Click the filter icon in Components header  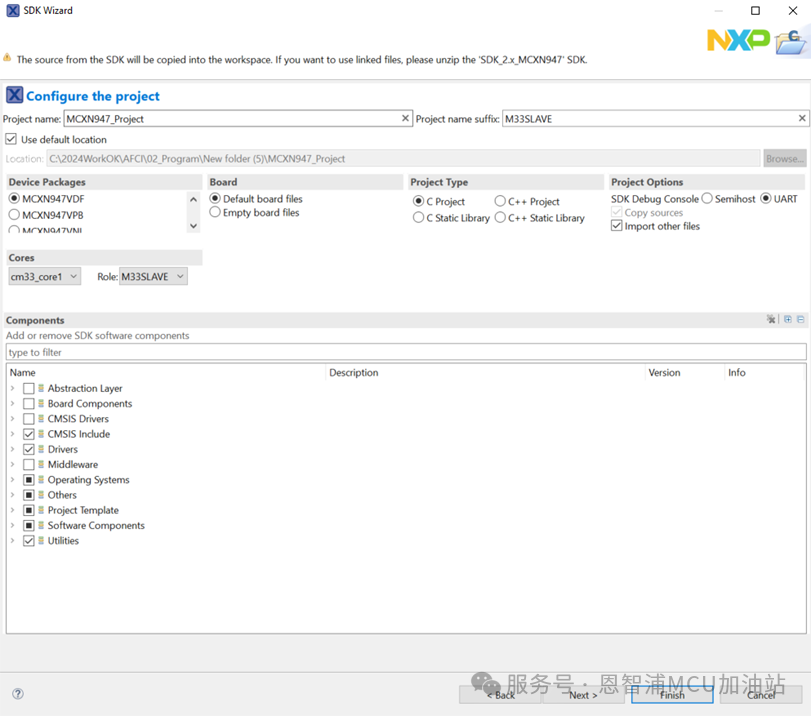pyautogui.click(x=771, y=319)
